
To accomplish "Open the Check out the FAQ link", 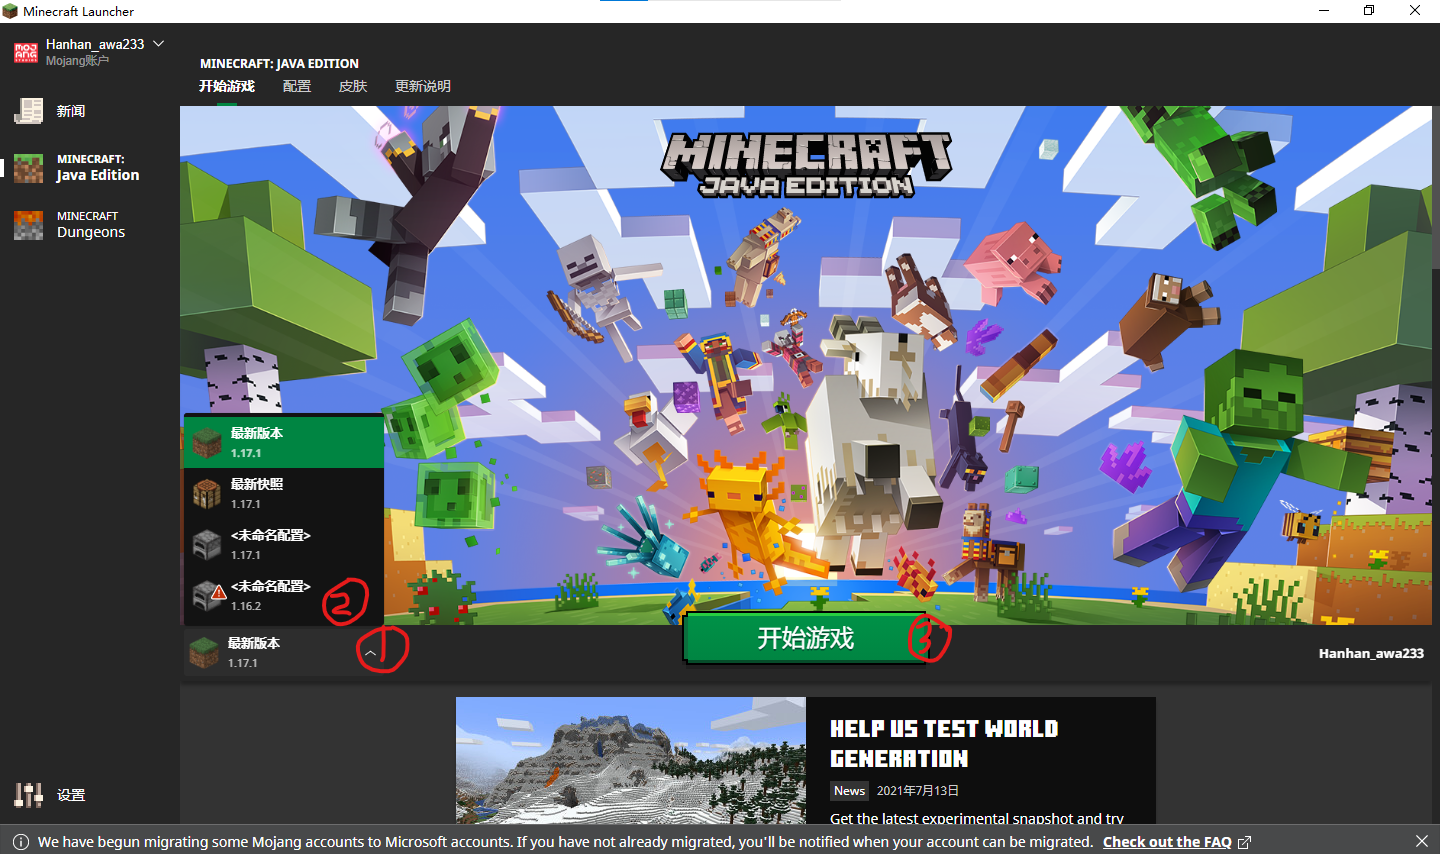I will pyautogui.click(x=1167, y=842).
